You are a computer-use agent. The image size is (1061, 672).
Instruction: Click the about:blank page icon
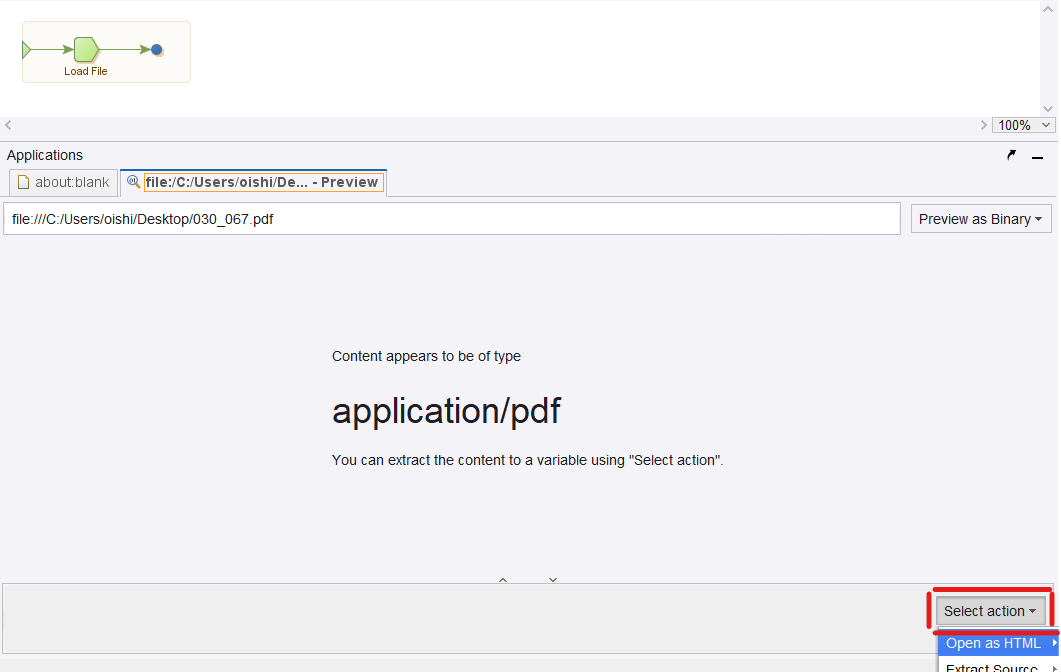click(x=24, y=182)
